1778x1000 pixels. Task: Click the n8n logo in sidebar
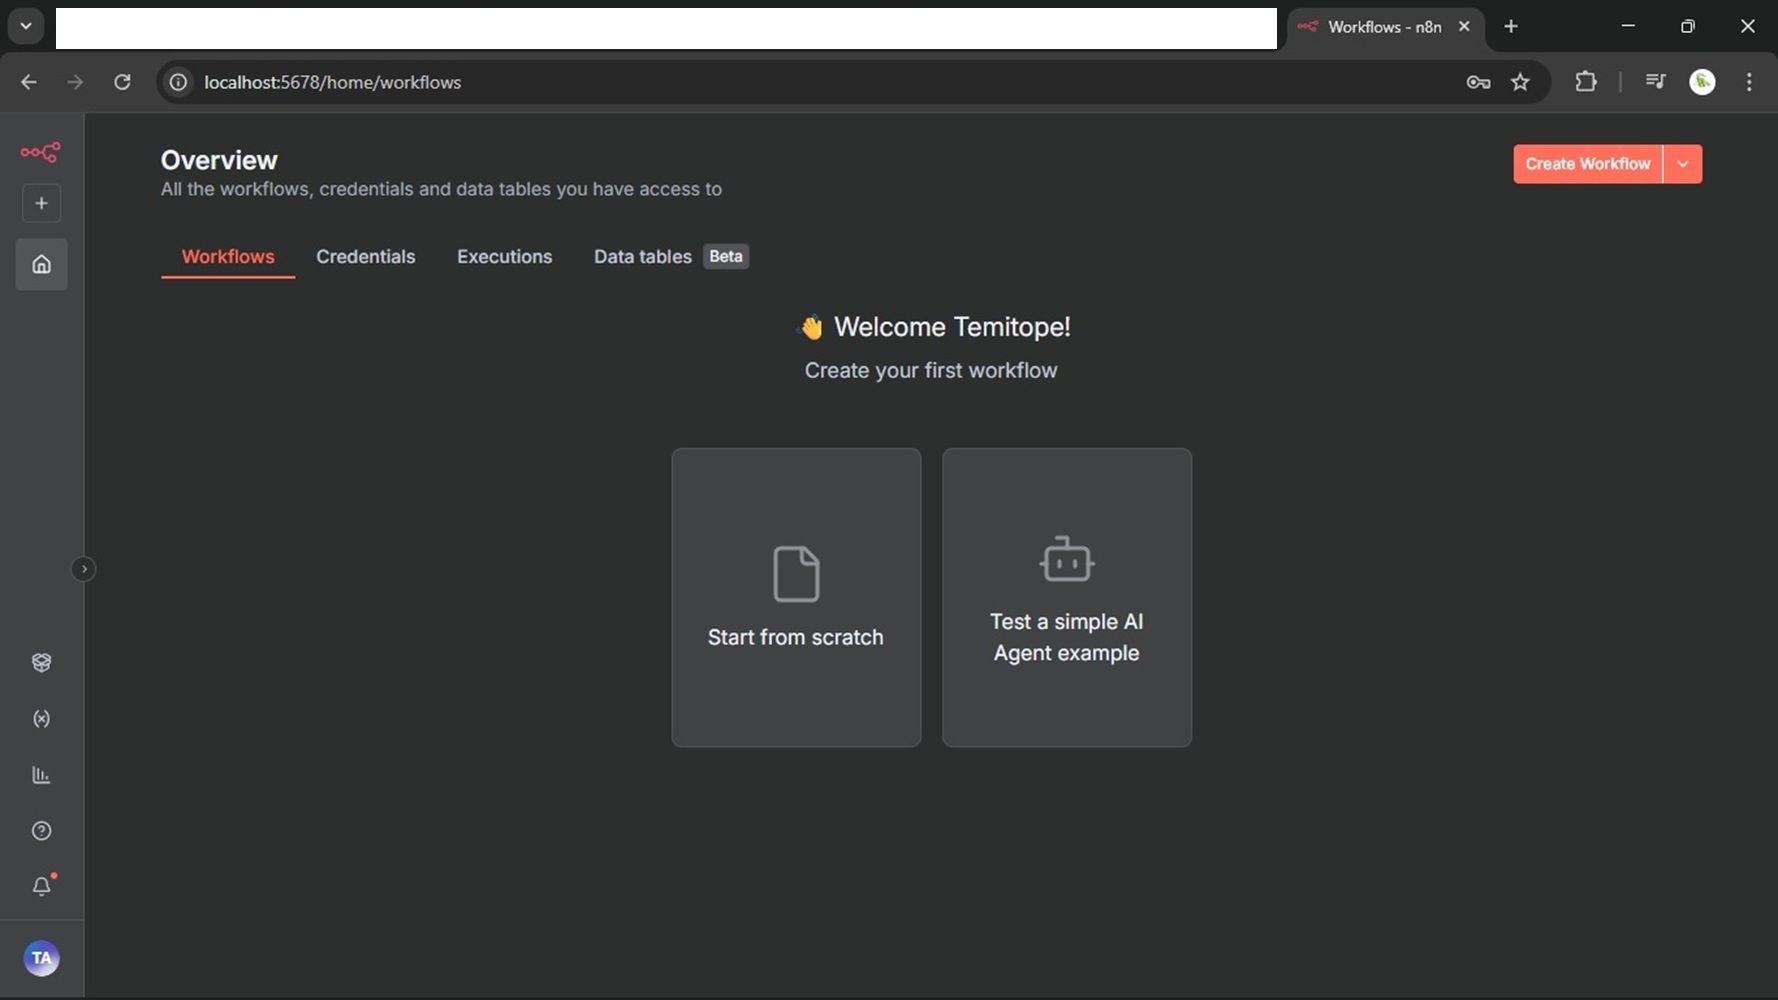(x=40, y=152)
